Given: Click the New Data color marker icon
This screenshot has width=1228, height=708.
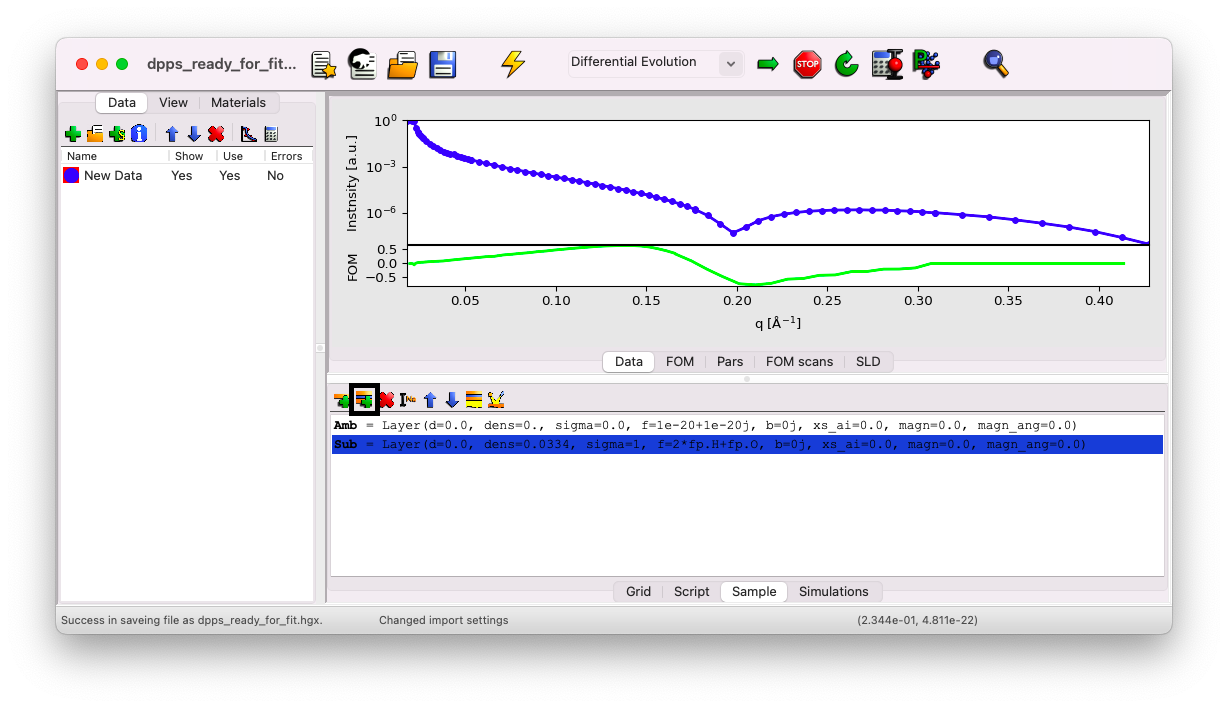Looking at the screenshot, I should pyautogui.click(x=71, y=175).
